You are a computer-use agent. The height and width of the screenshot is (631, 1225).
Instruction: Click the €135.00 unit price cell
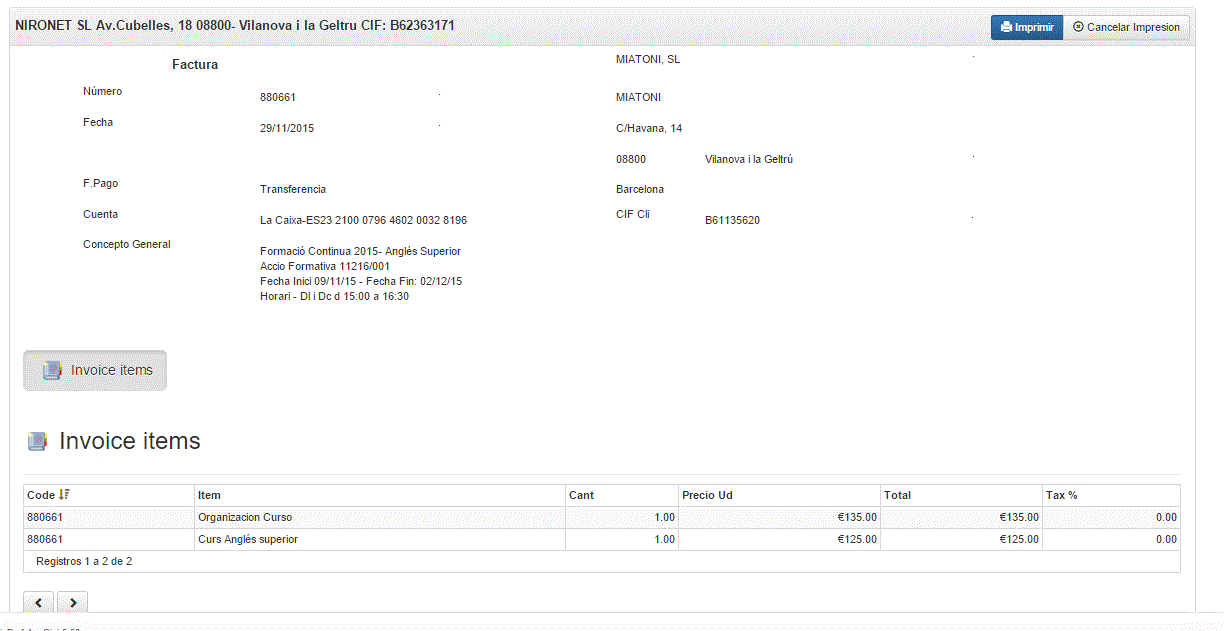pos(779,517)
